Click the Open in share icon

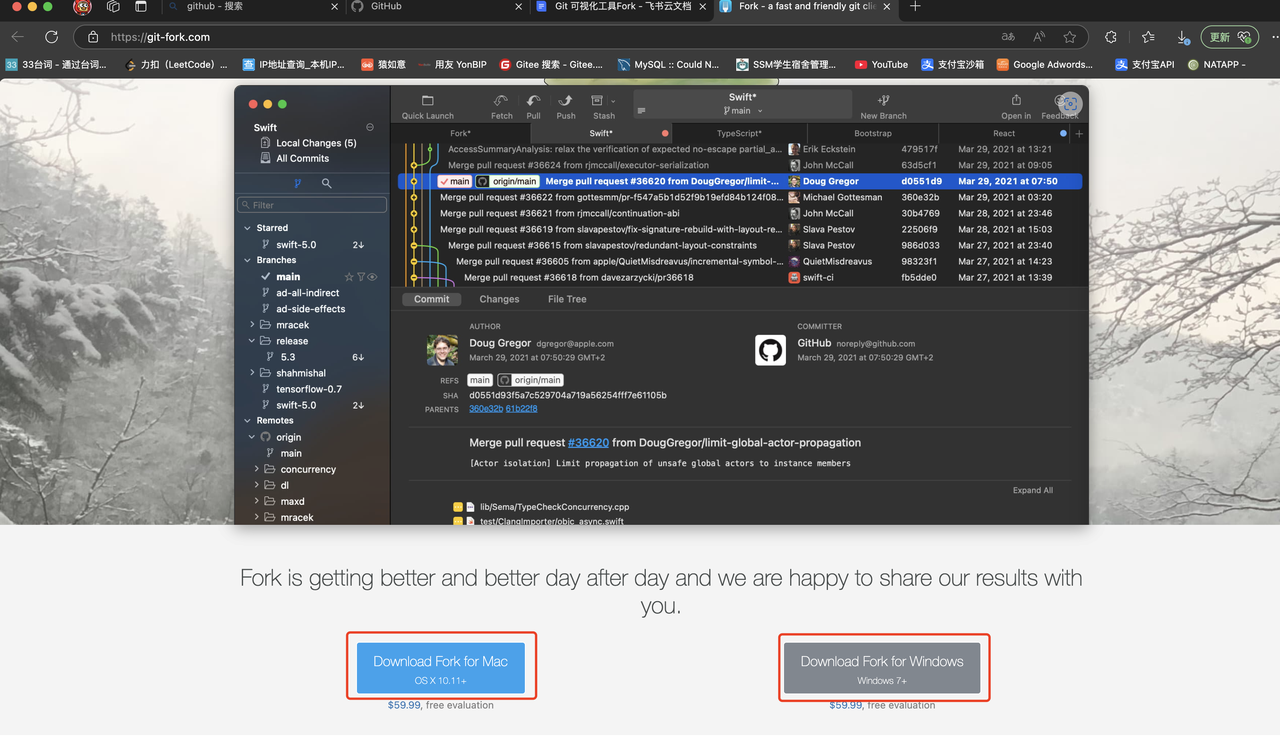1016,101
